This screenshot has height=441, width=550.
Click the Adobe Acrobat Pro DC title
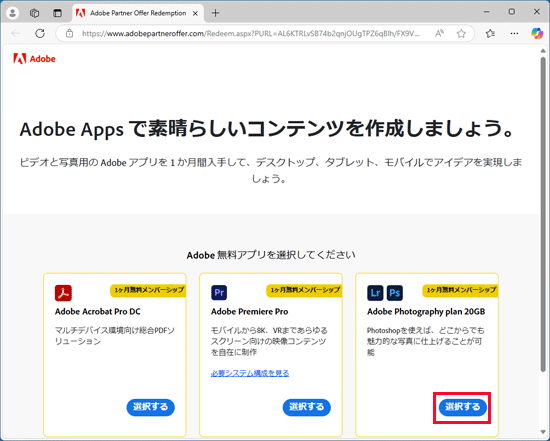[98, 312]
